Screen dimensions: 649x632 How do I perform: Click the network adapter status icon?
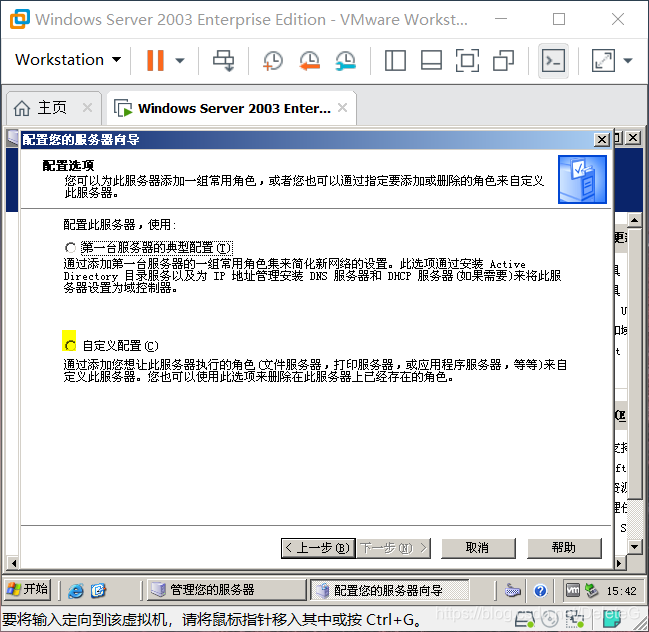pyautogui.click(x=575, y=619)
